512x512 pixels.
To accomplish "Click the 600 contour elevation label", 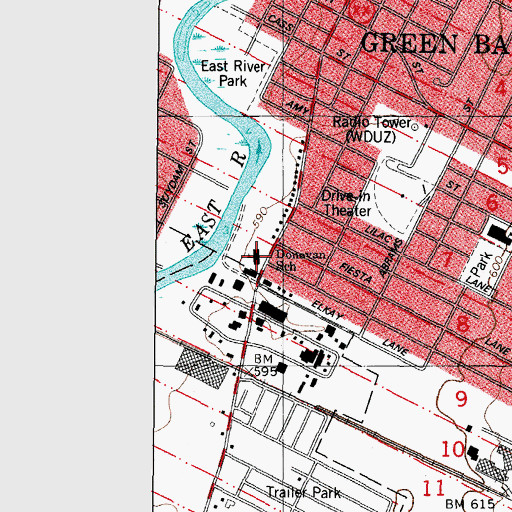I will point(496,267).
